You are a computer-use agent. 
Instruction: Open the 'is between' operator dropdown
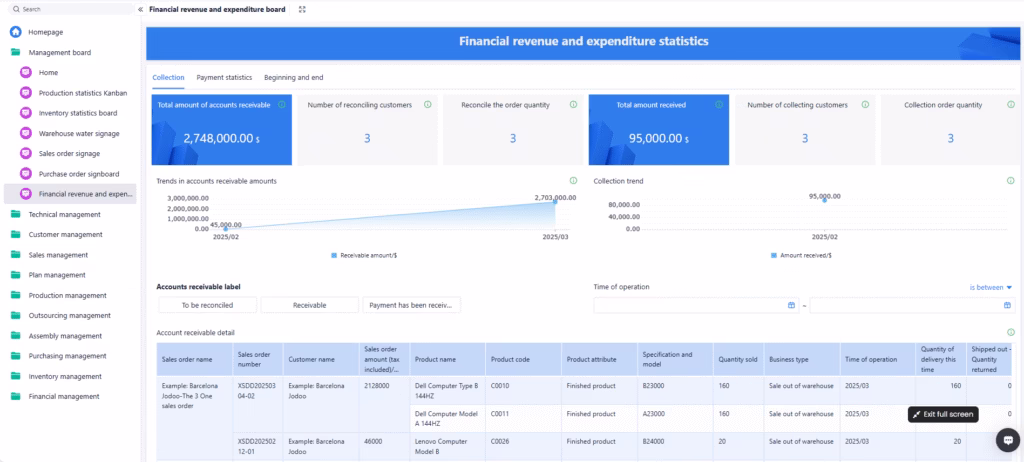click(x=990, y=287)
